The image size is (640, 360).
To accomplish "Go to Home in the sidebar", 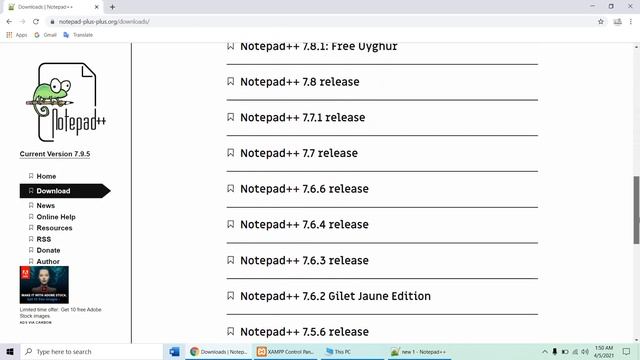I will pos(46,176).
